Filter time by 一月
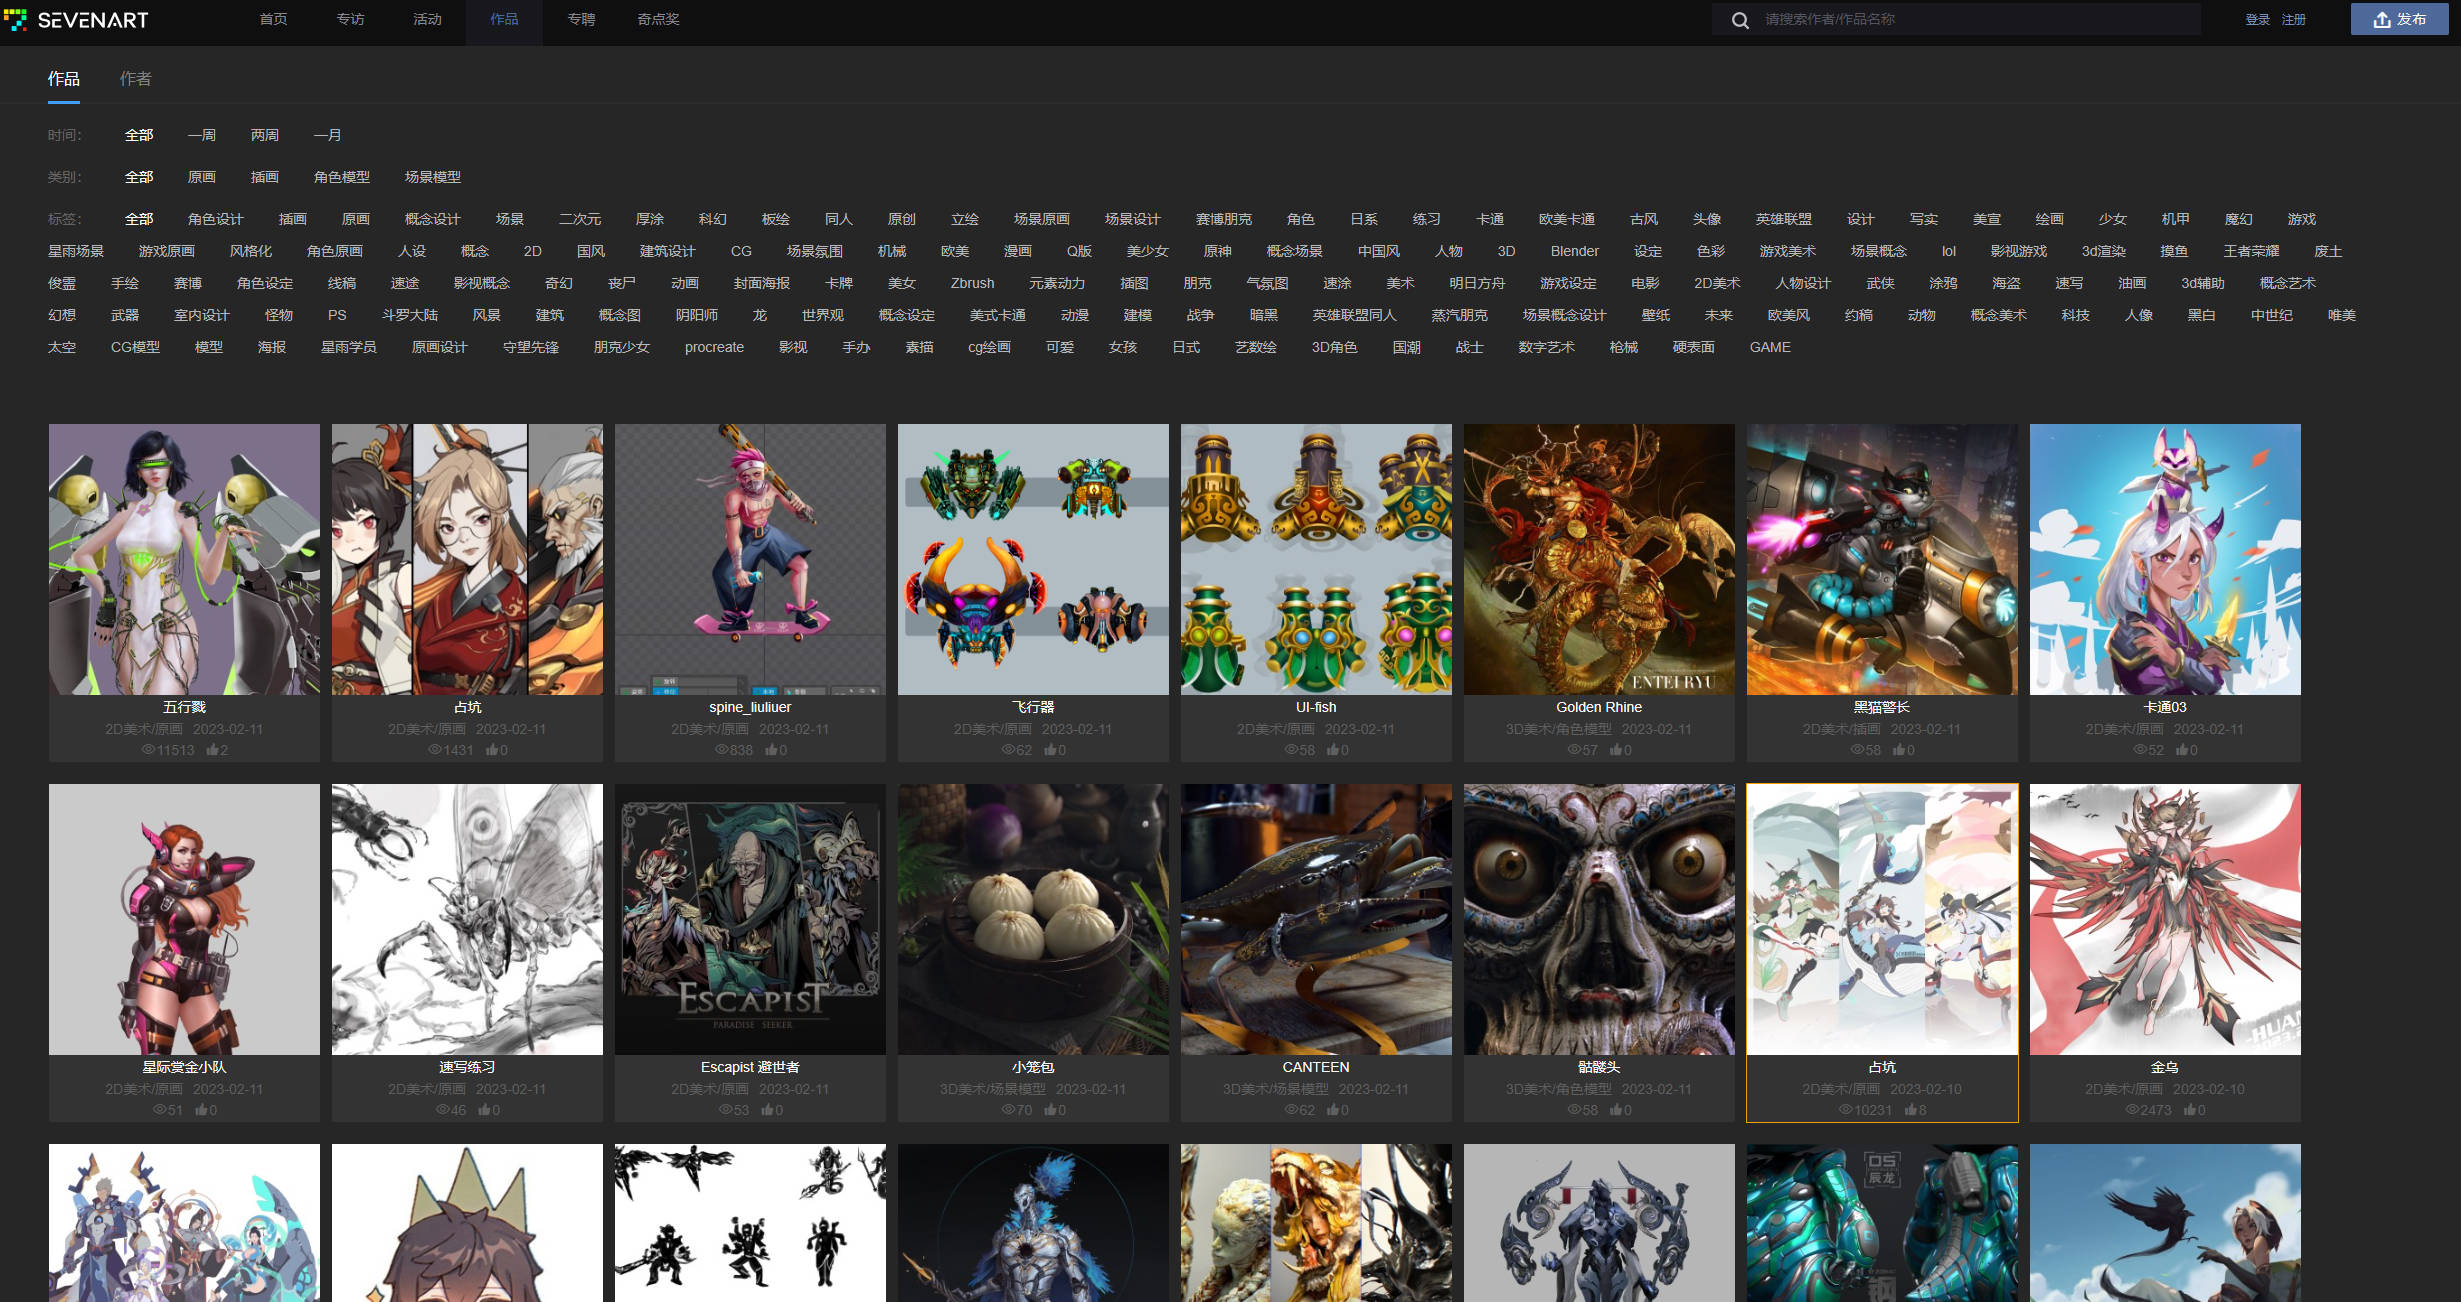 point(327,135)
